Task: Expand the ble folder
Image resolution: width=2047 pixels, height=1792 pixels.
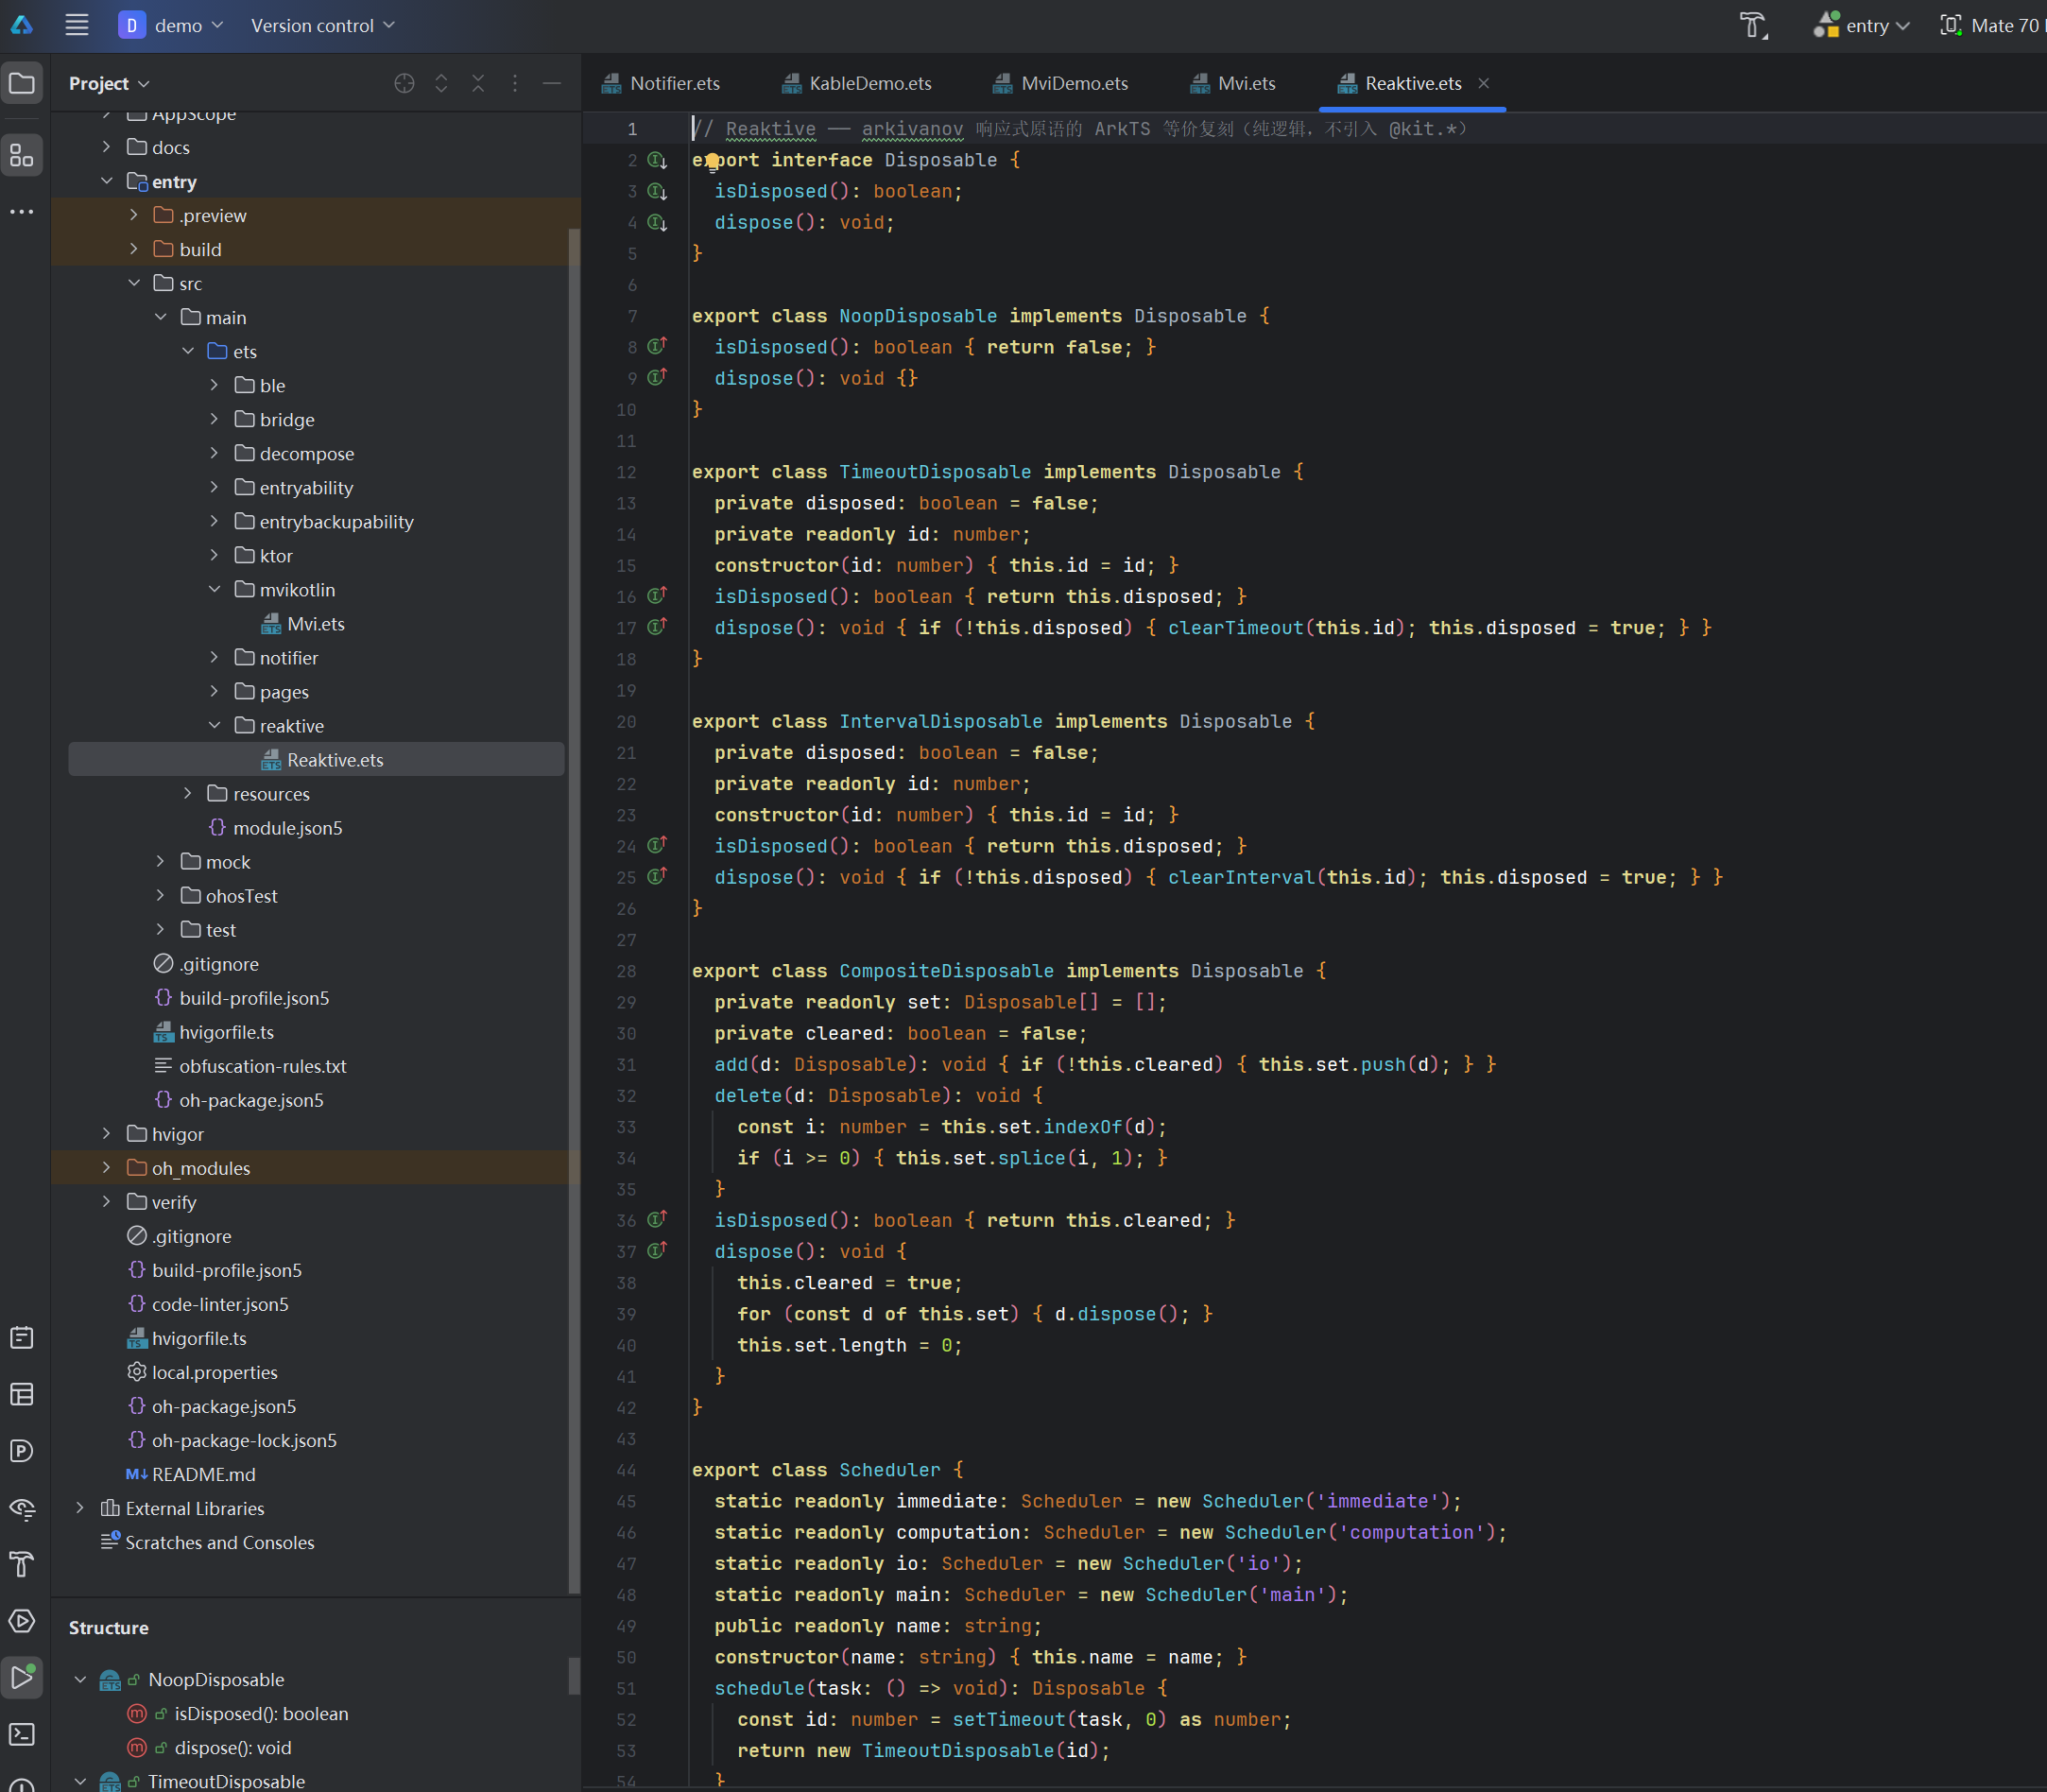Action: pos(214,385)
